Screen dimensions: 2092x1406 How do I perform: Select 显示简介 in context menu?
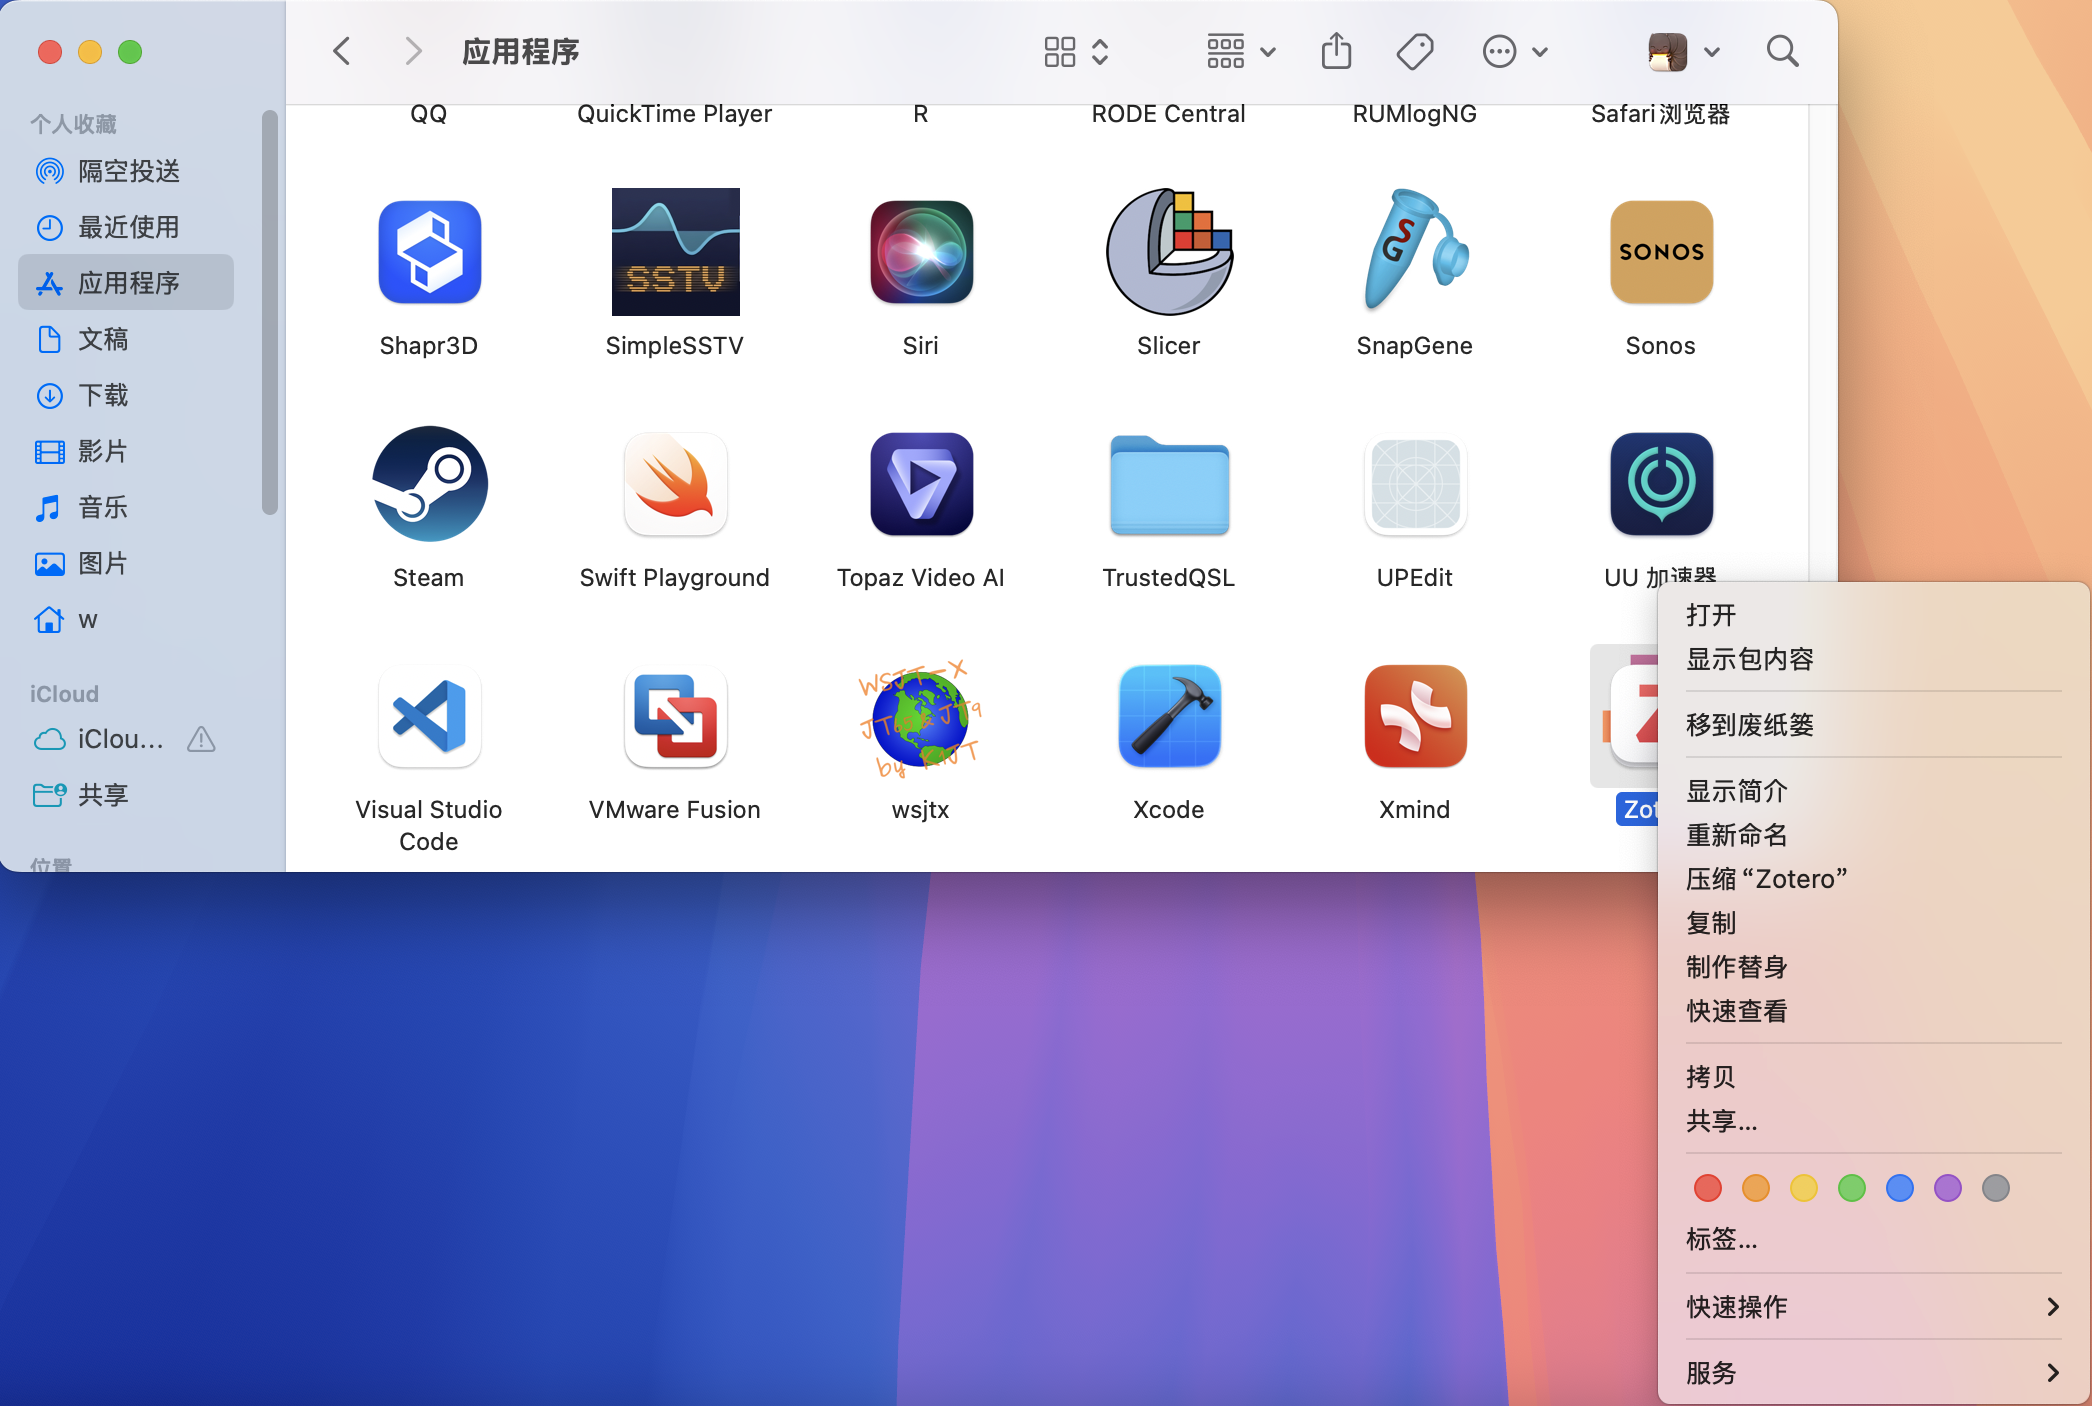(x=1737, y=790)
